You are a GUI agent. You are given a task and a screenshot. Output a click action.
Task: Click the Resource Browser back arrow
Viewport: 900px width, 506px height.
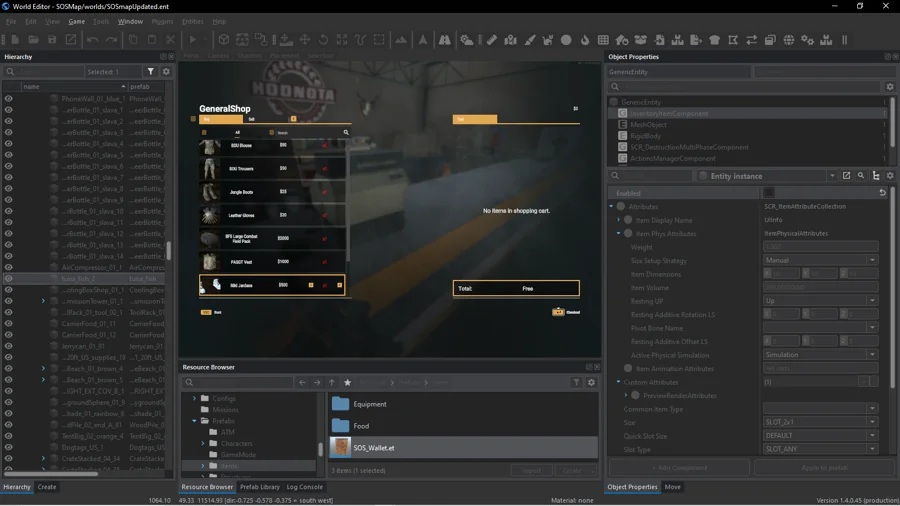click(302, 382)
